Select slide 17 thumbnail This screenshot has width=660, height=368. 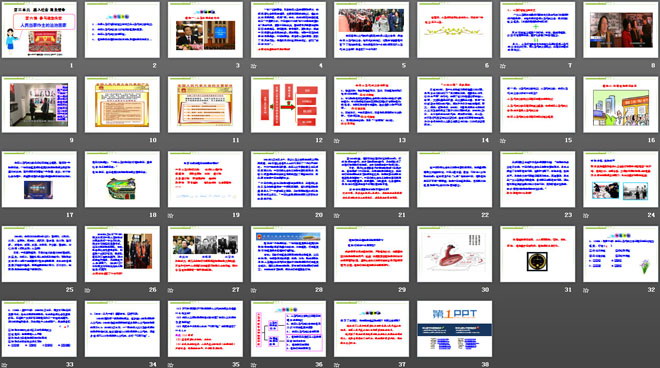pyautogui.click(x=39, y=179)
